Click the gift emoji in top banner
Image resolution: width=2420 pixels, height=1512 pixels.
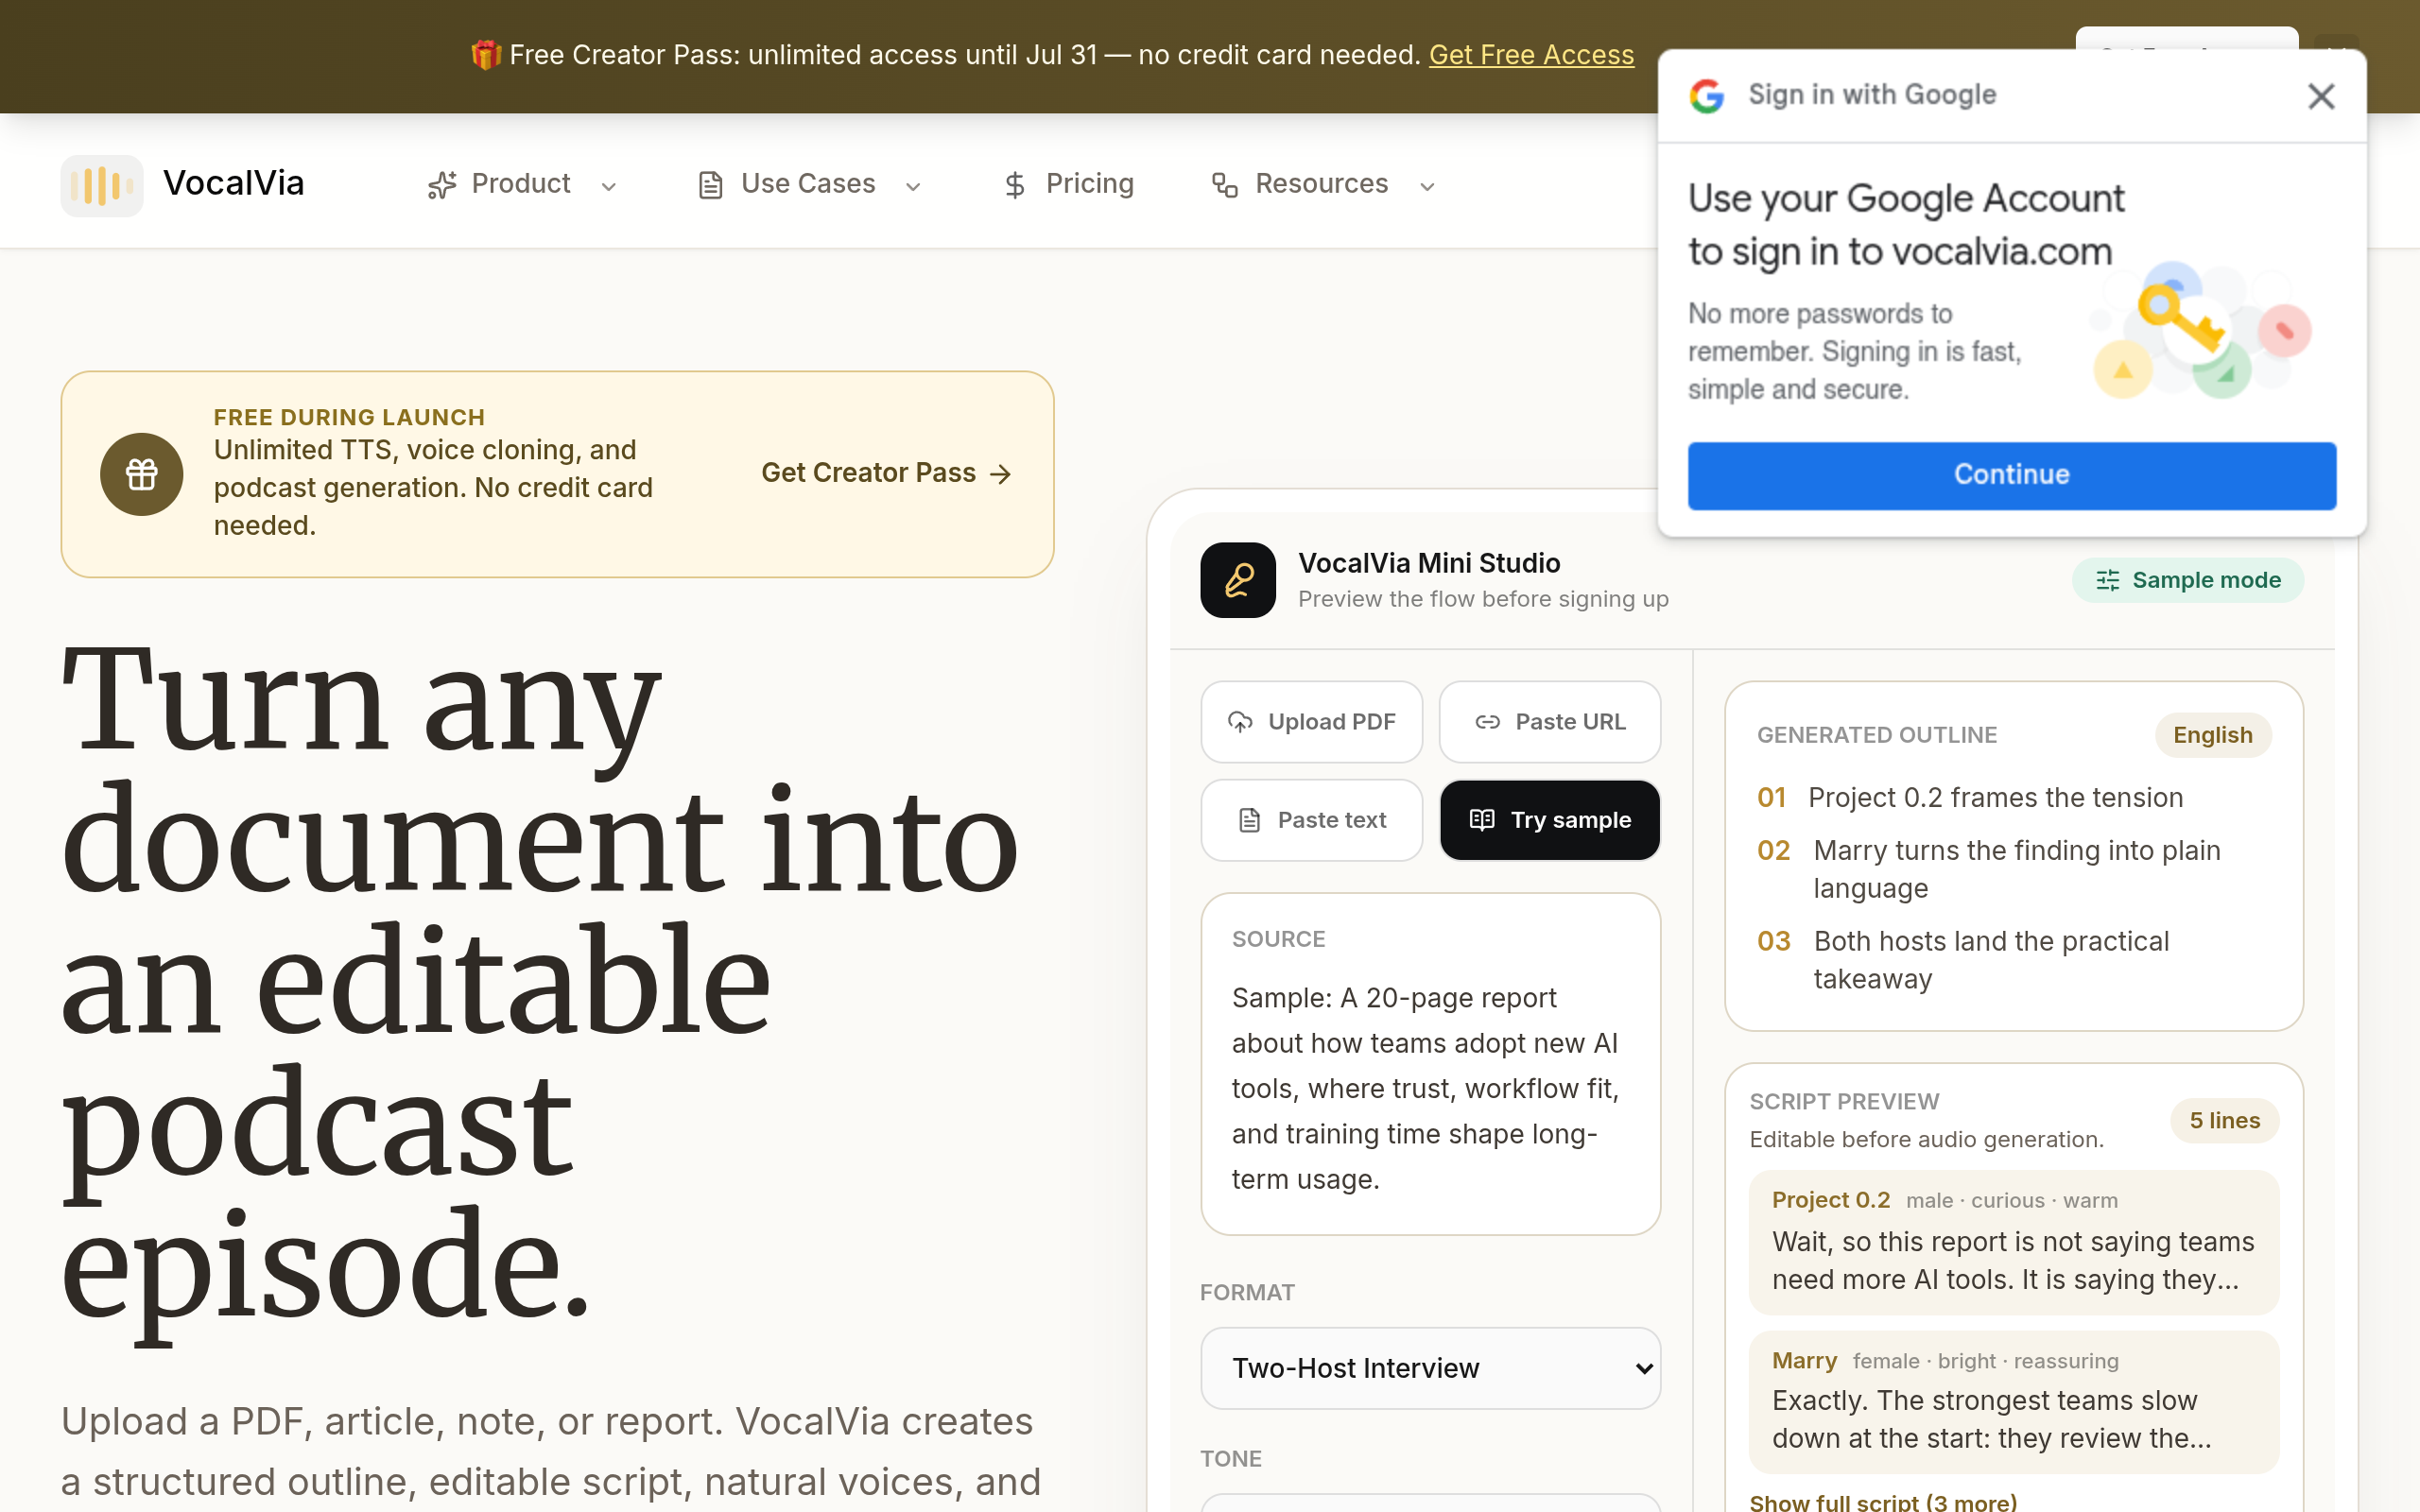tap(486, 55)
